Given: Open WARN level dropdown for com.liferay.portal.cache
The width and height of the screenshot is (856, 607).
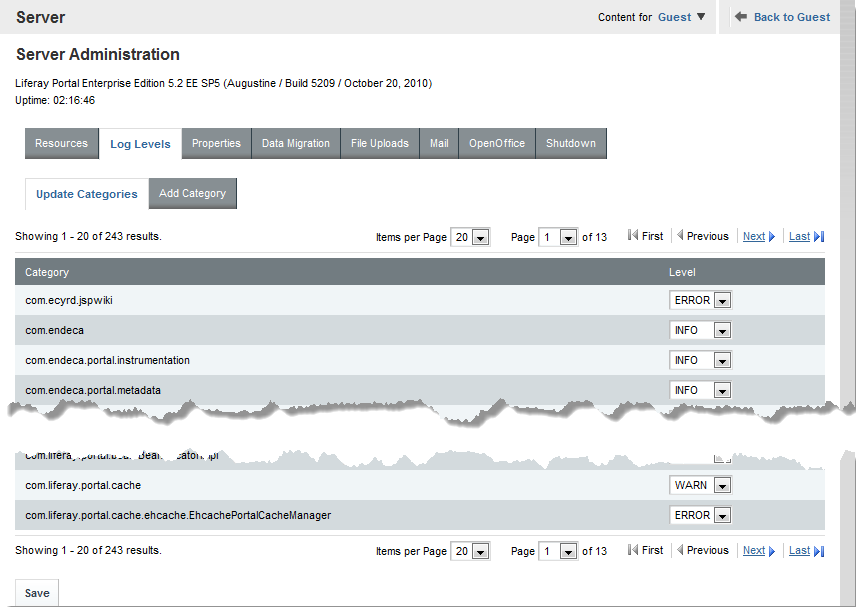Looking at the screenshot, I should click(x=700, y=485).
